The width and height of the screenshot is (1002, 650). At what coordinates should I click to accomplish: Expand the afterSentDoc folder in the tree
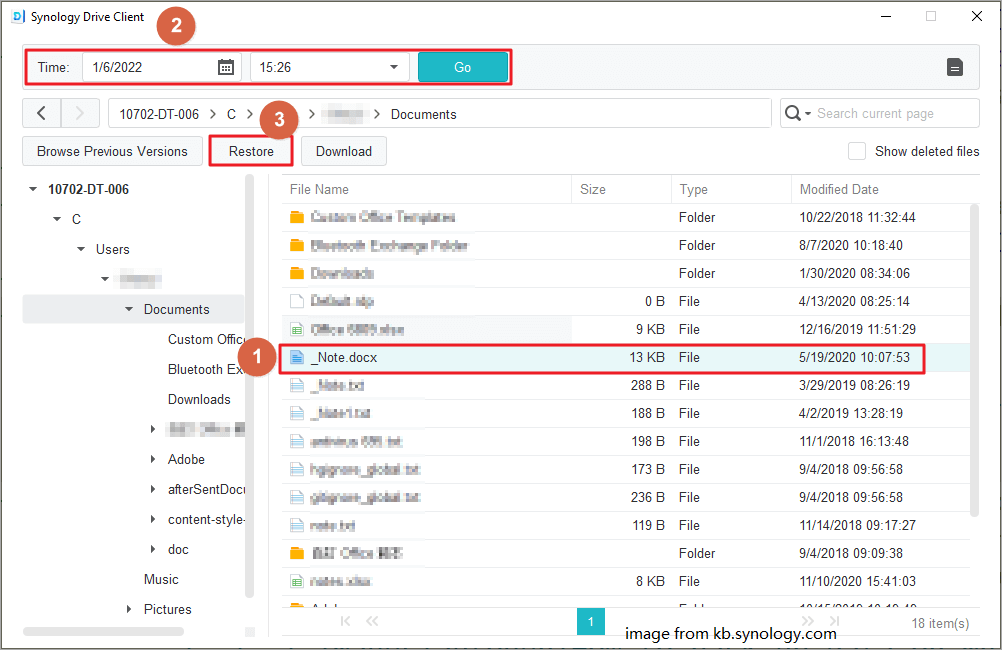pyautogui.click(x=153, y=489)
